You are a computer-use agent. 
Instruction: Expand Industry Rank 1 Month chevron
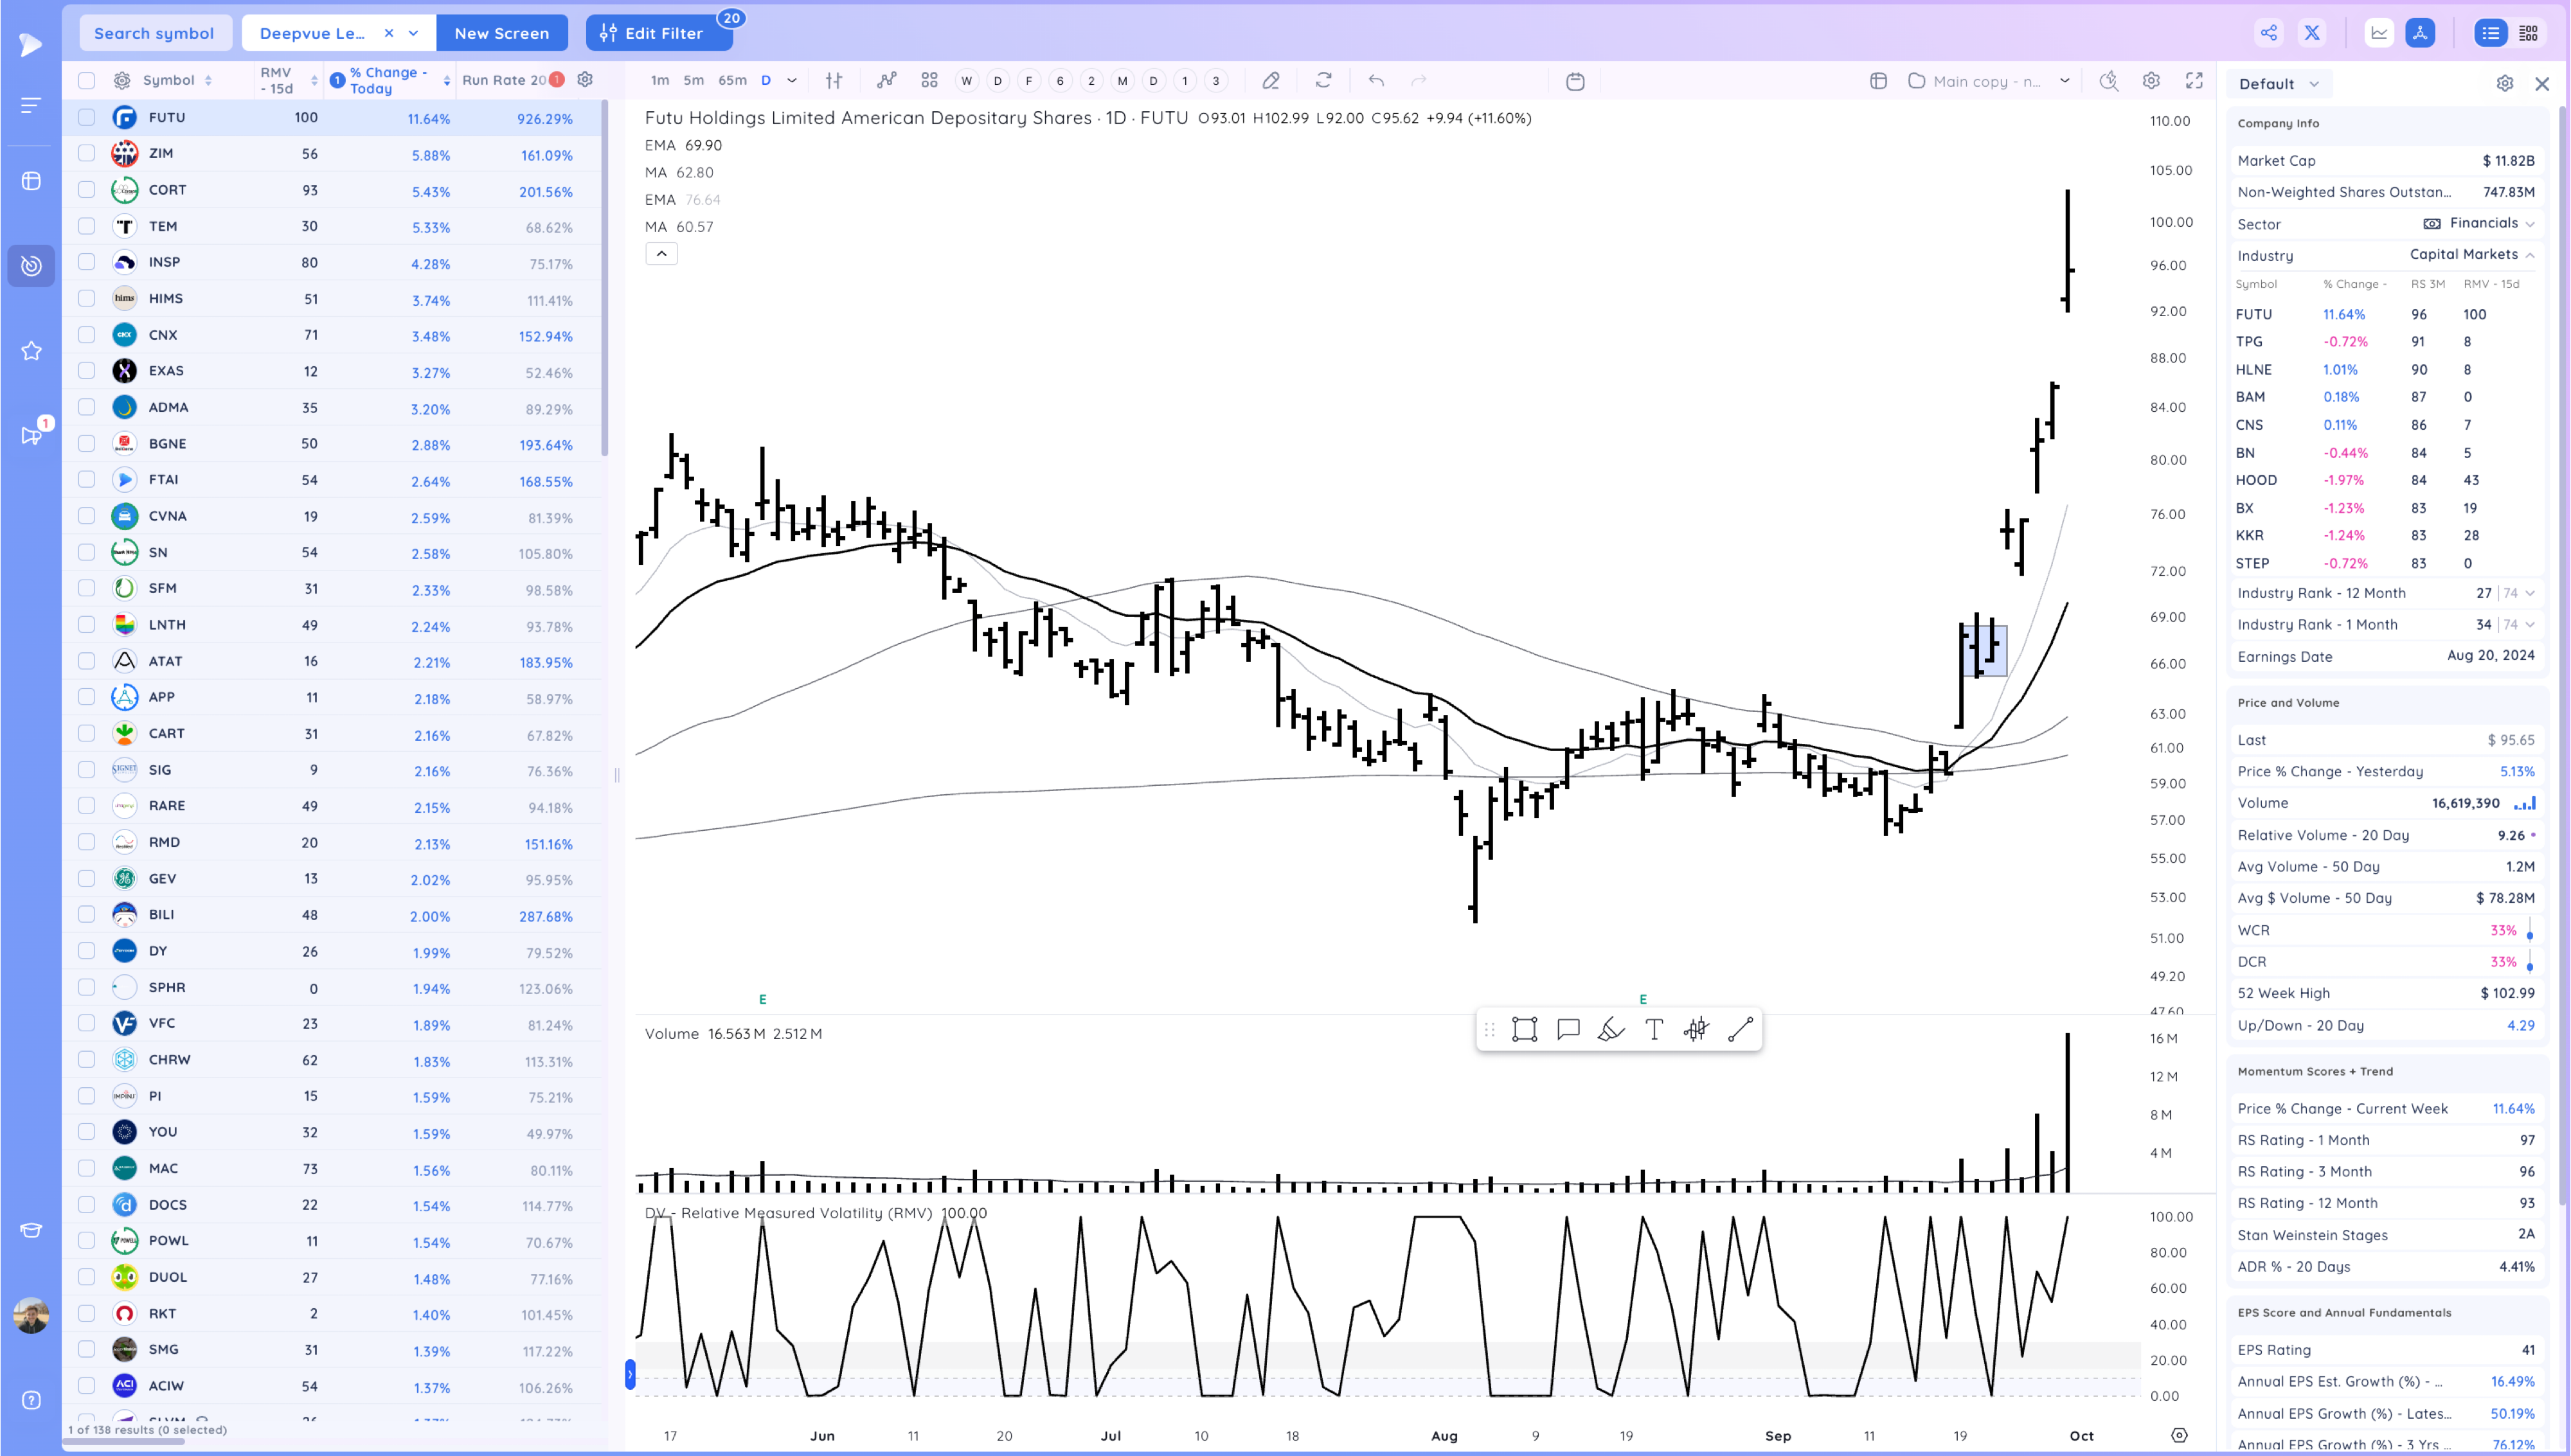(2529, 625)
